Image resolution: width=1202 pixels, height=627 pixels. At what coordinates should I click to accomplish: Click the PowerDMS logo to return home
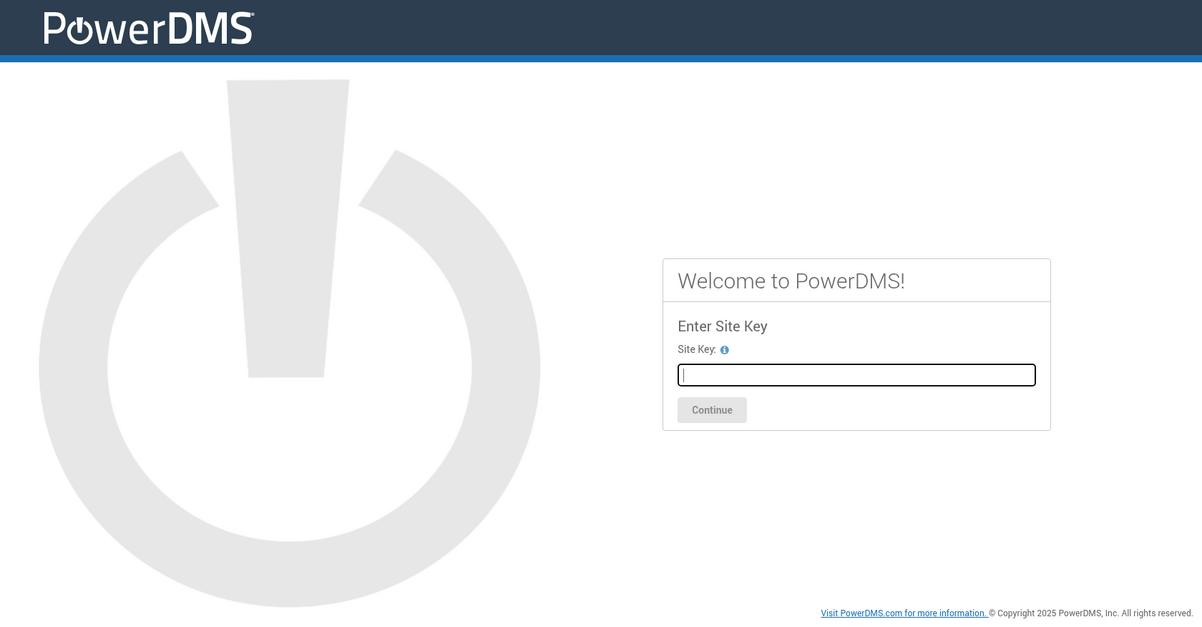[x=147, y=27]
